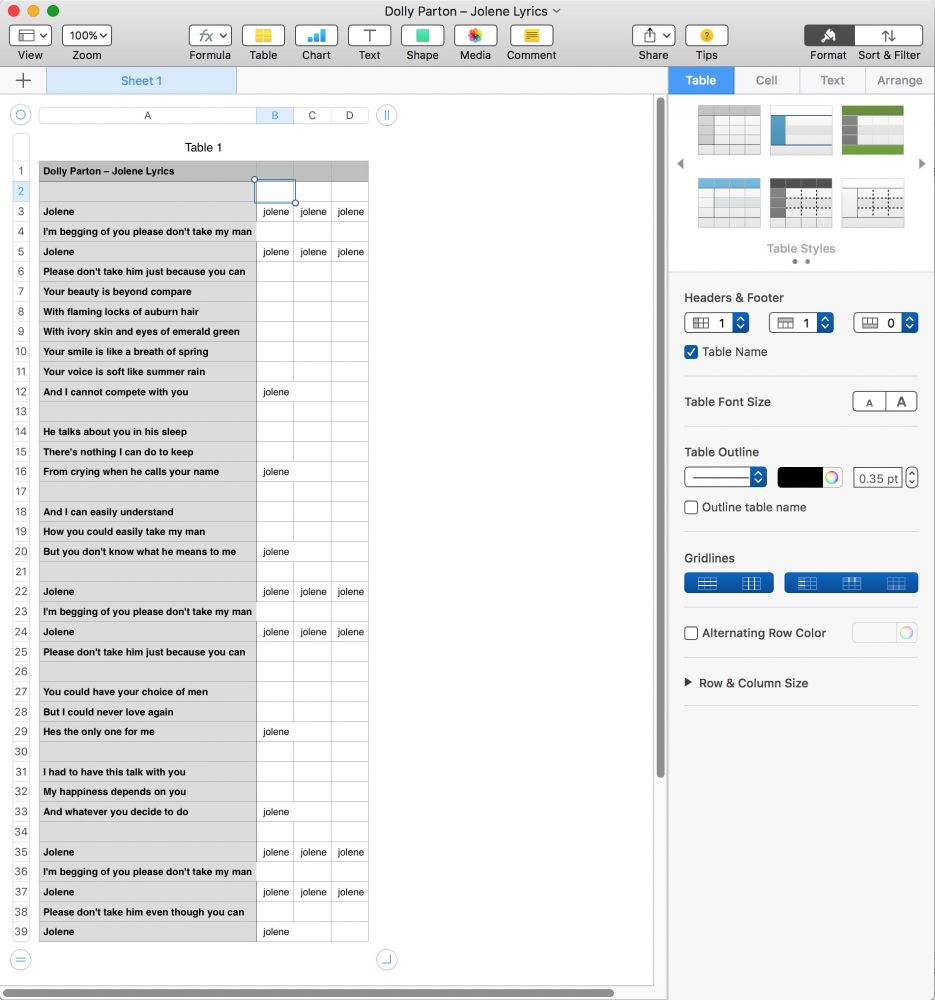Click the vertical scrollbar of the sheet
Image resolution: width=935 pixels, height=1000 pixels.
pos(661,437)
